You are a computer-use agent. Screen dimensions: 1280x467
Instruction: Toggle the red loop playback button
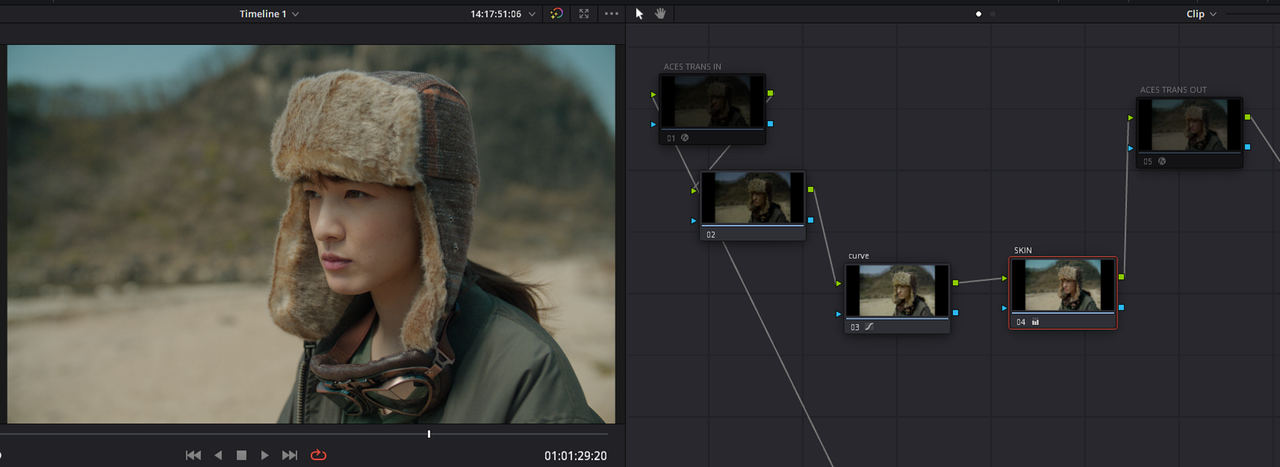(x=318, y=455)
